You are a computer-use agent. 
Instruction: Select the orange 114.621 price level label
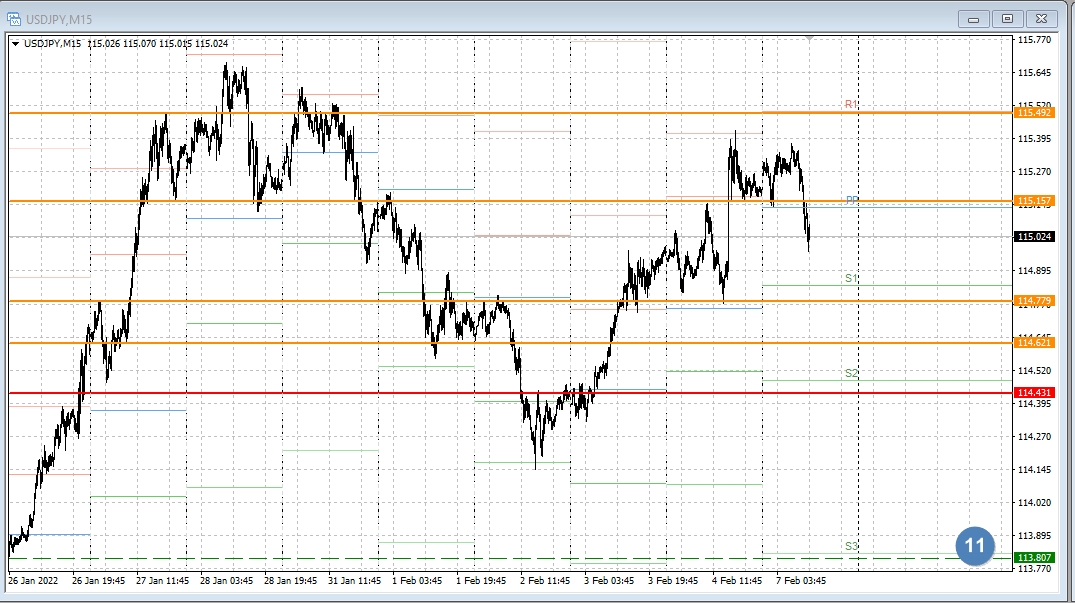pos(1034,343)
